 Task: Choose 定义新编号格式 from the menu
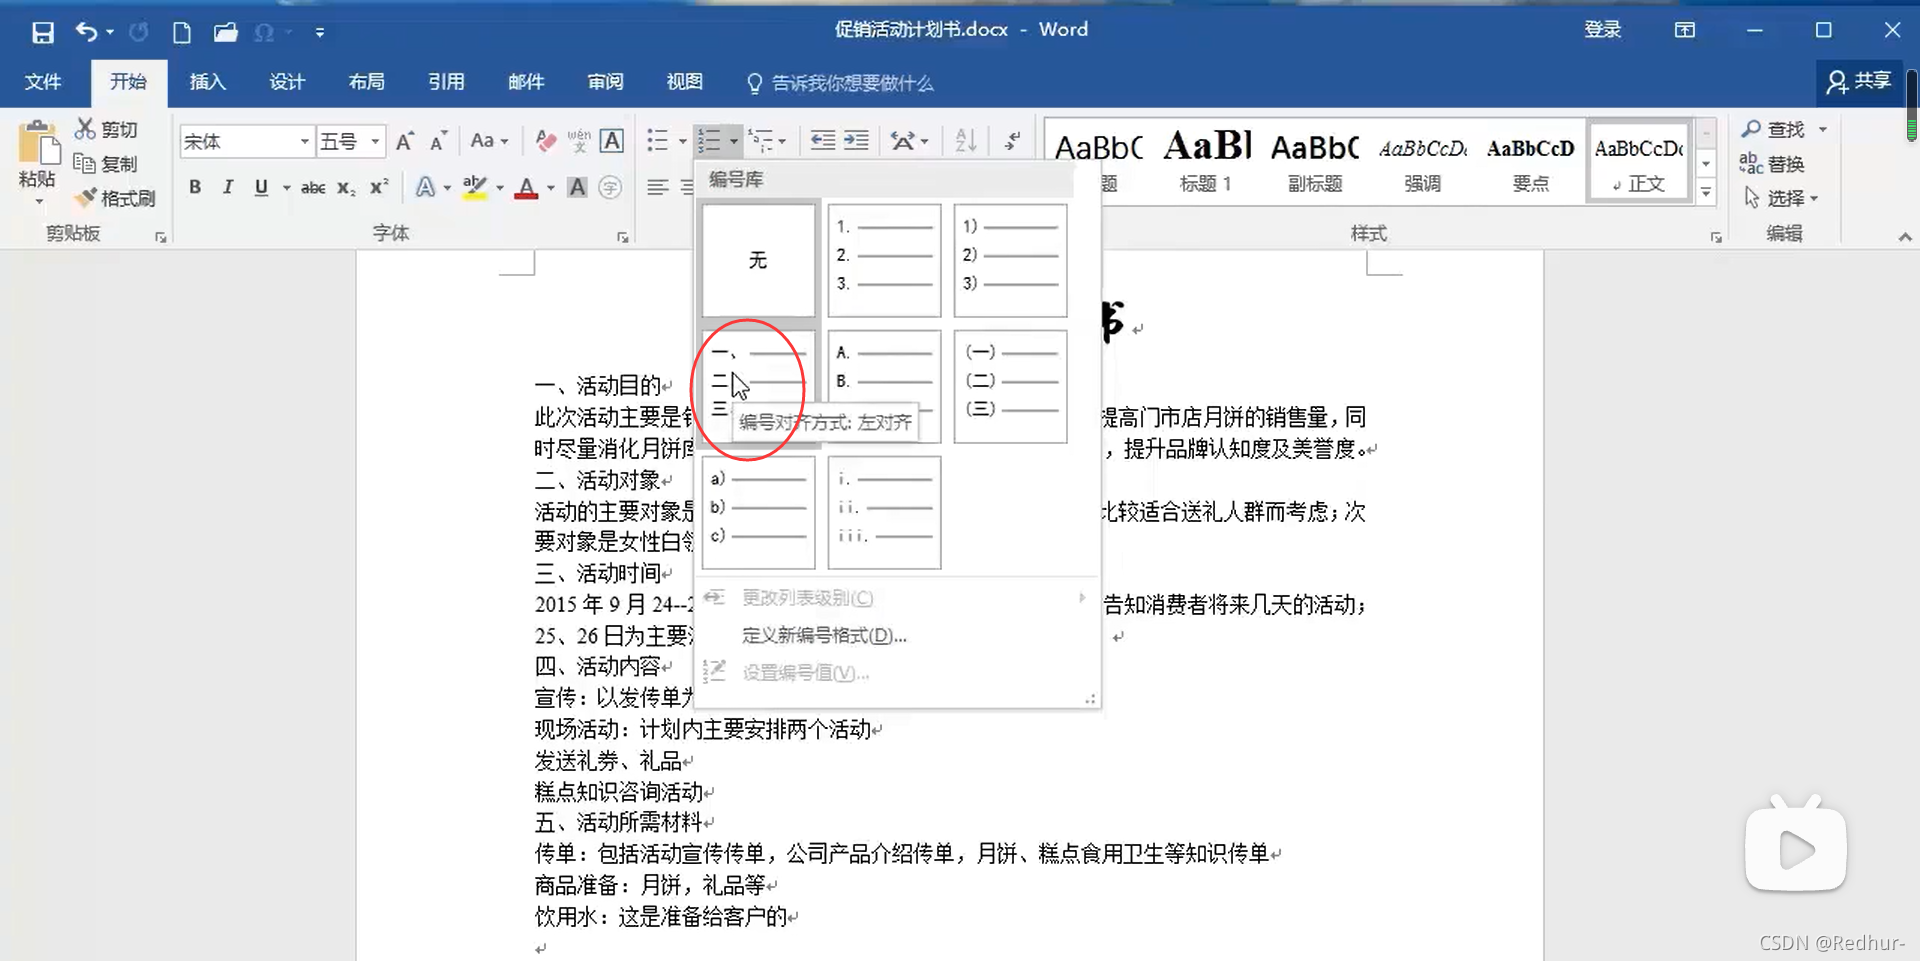(824, 634)
